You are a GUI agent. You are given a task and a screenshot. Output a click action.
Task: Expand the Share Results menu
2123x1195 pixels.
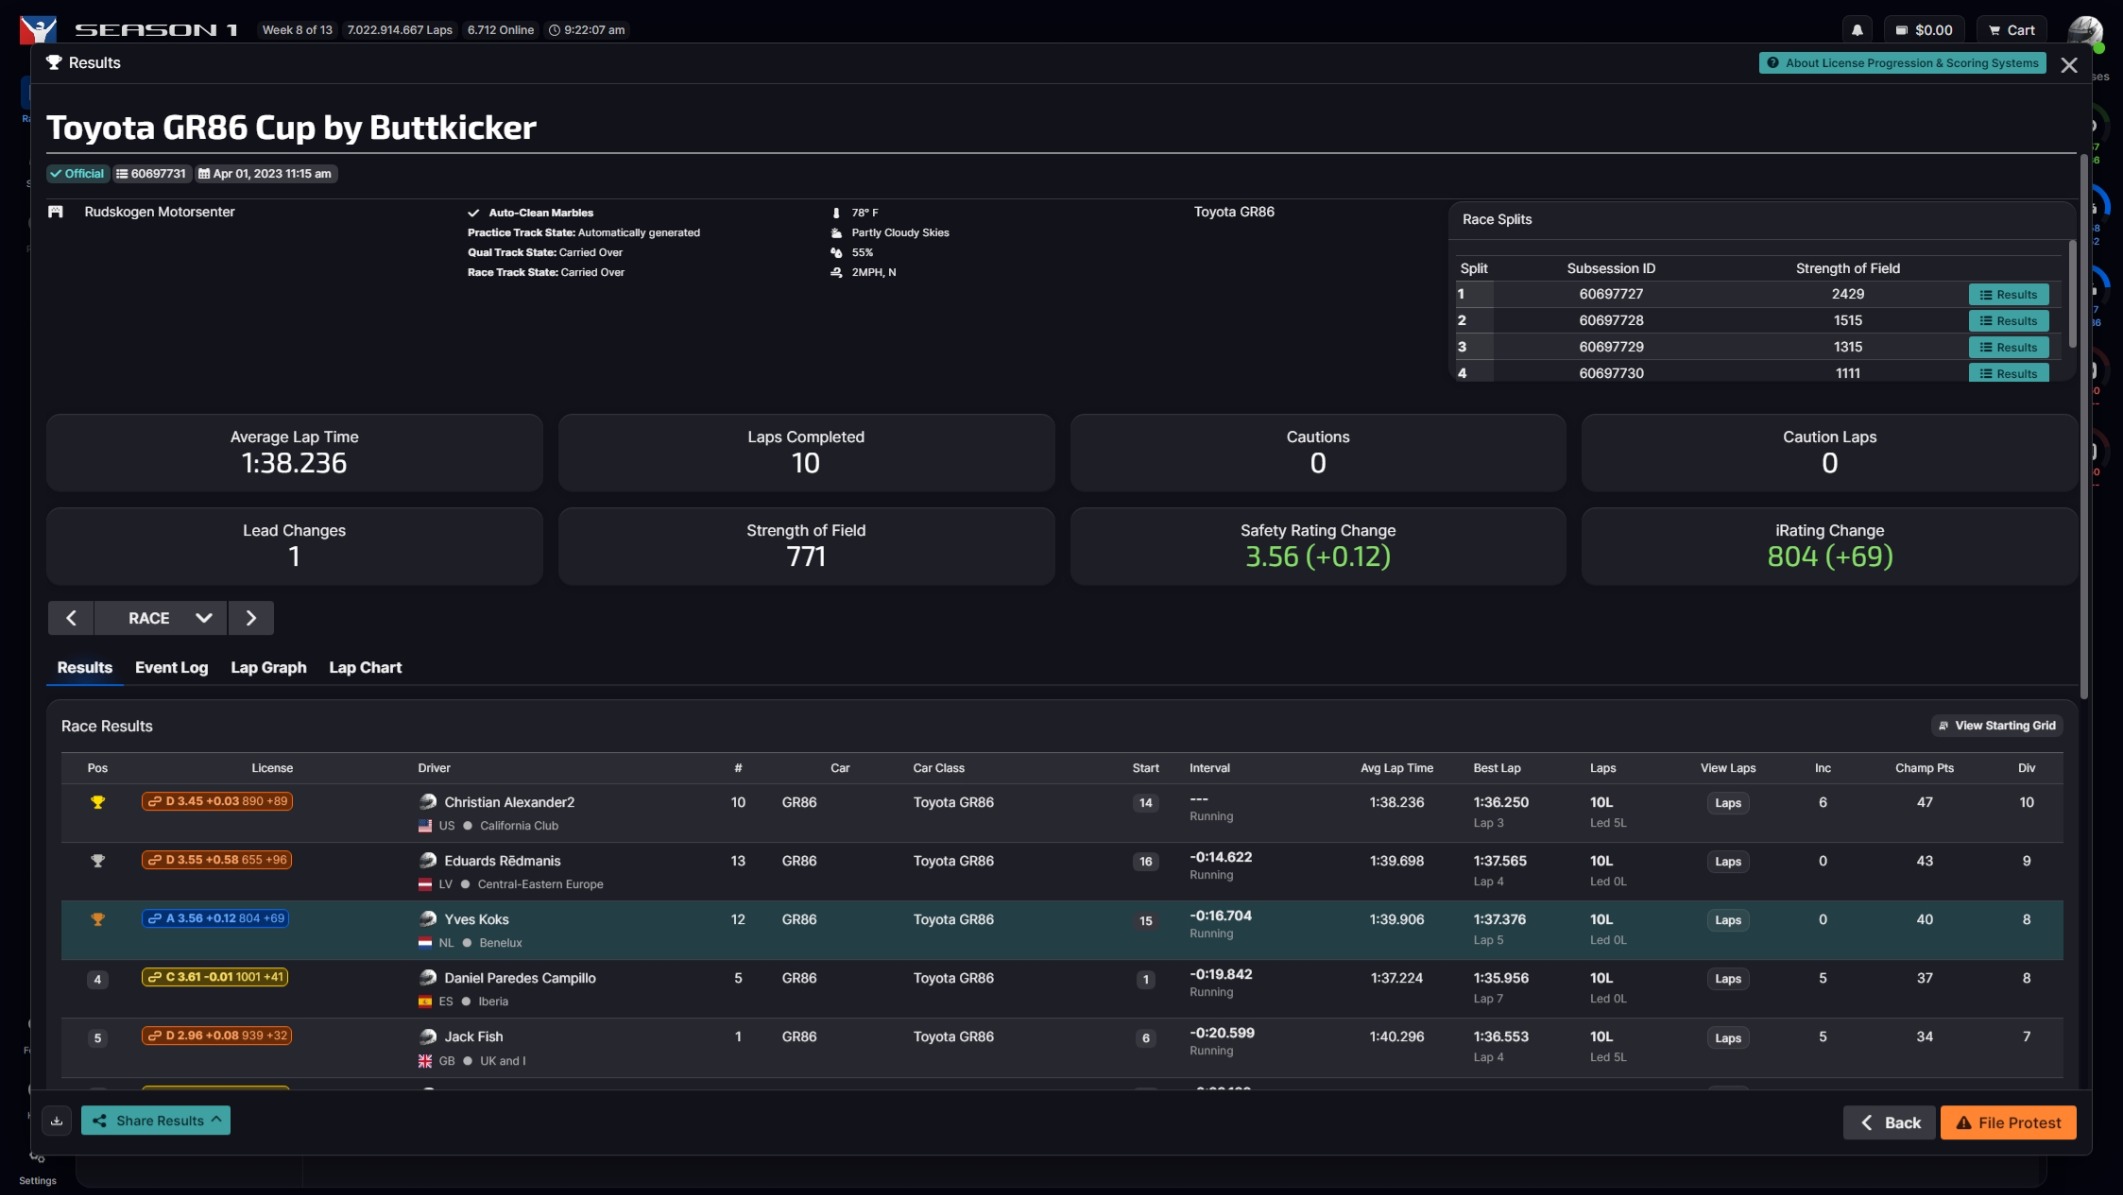click(156, 1121)
